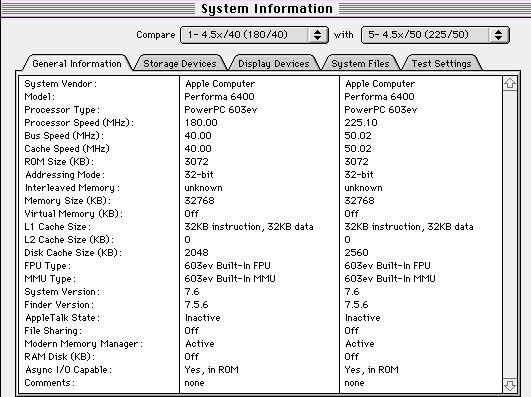Click the "Virtual Memory (KB):" label
This screenshot has height=397, width=531.
[73, 214]
